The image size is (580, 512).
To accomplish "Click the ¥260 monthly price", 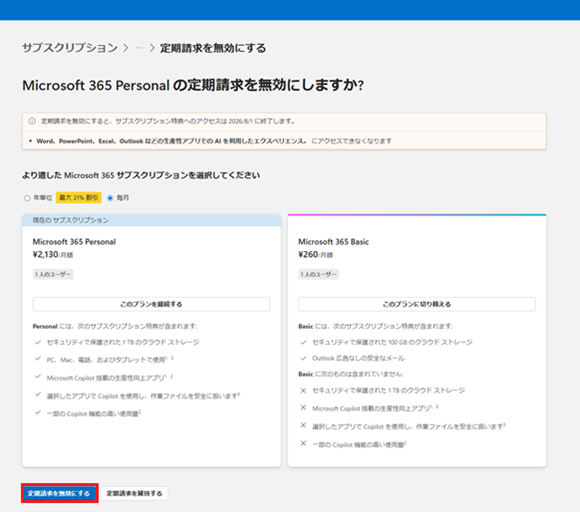I will [x=316, y=255].
